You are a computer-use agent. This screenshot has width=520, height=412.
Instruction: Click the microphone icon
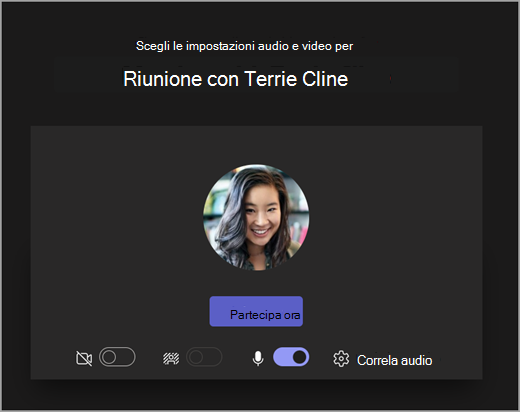(258, 358)
